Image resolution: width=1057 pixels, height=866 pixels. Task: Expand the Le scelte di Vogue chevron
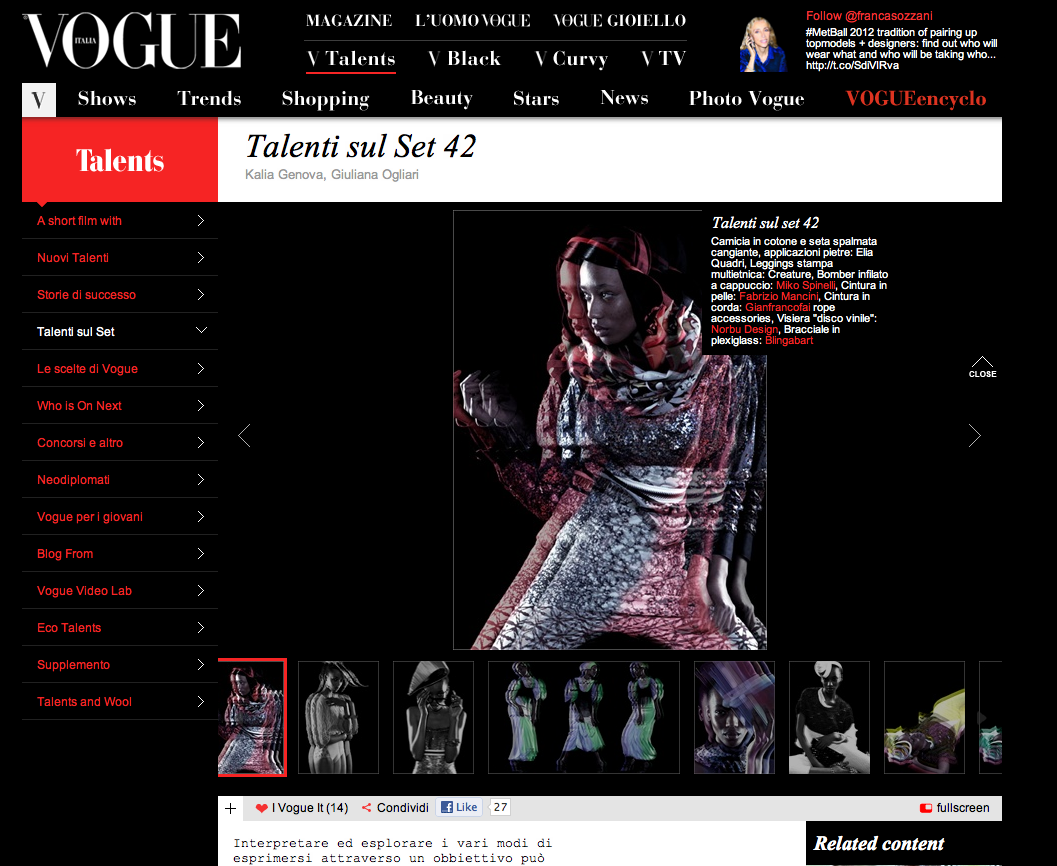pyautogui.click(x=200, y=369)
